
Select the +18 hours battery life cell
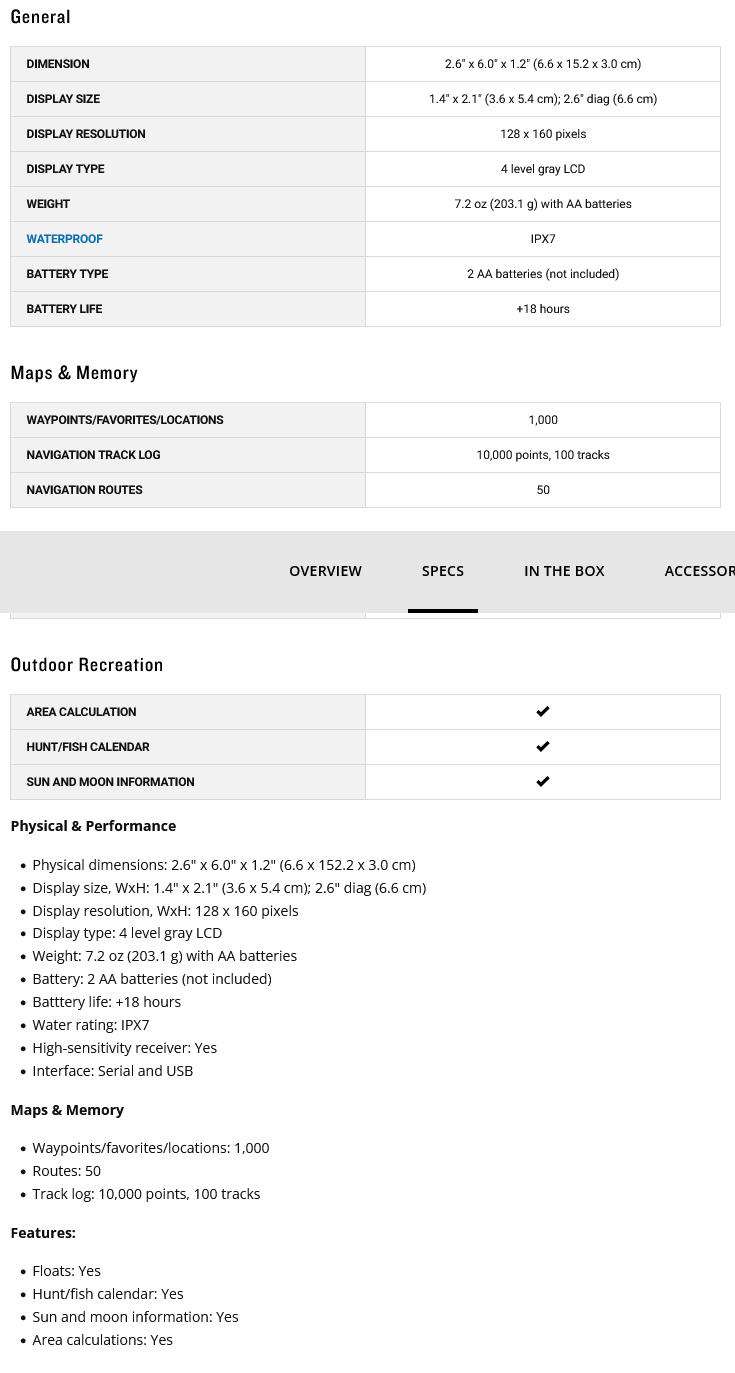pyautogui.click(x=543, y=309)
